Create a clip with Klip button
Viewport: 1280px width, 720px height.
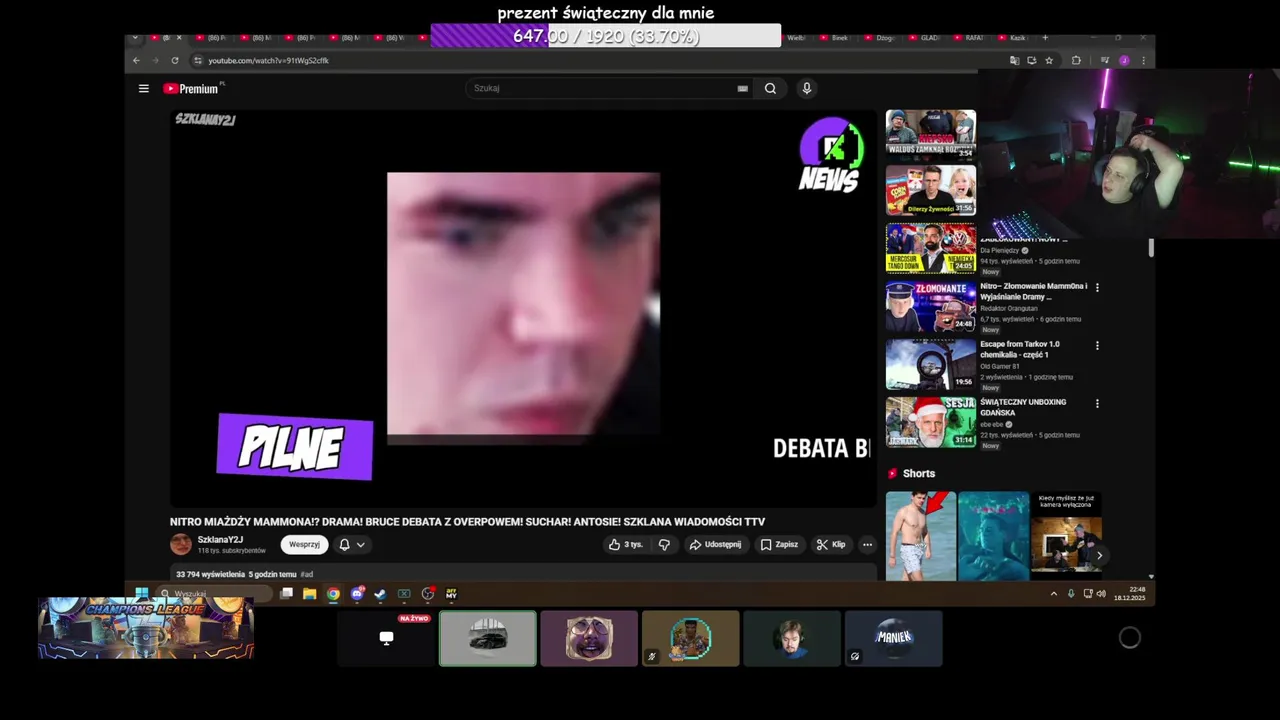click(831, 544)
